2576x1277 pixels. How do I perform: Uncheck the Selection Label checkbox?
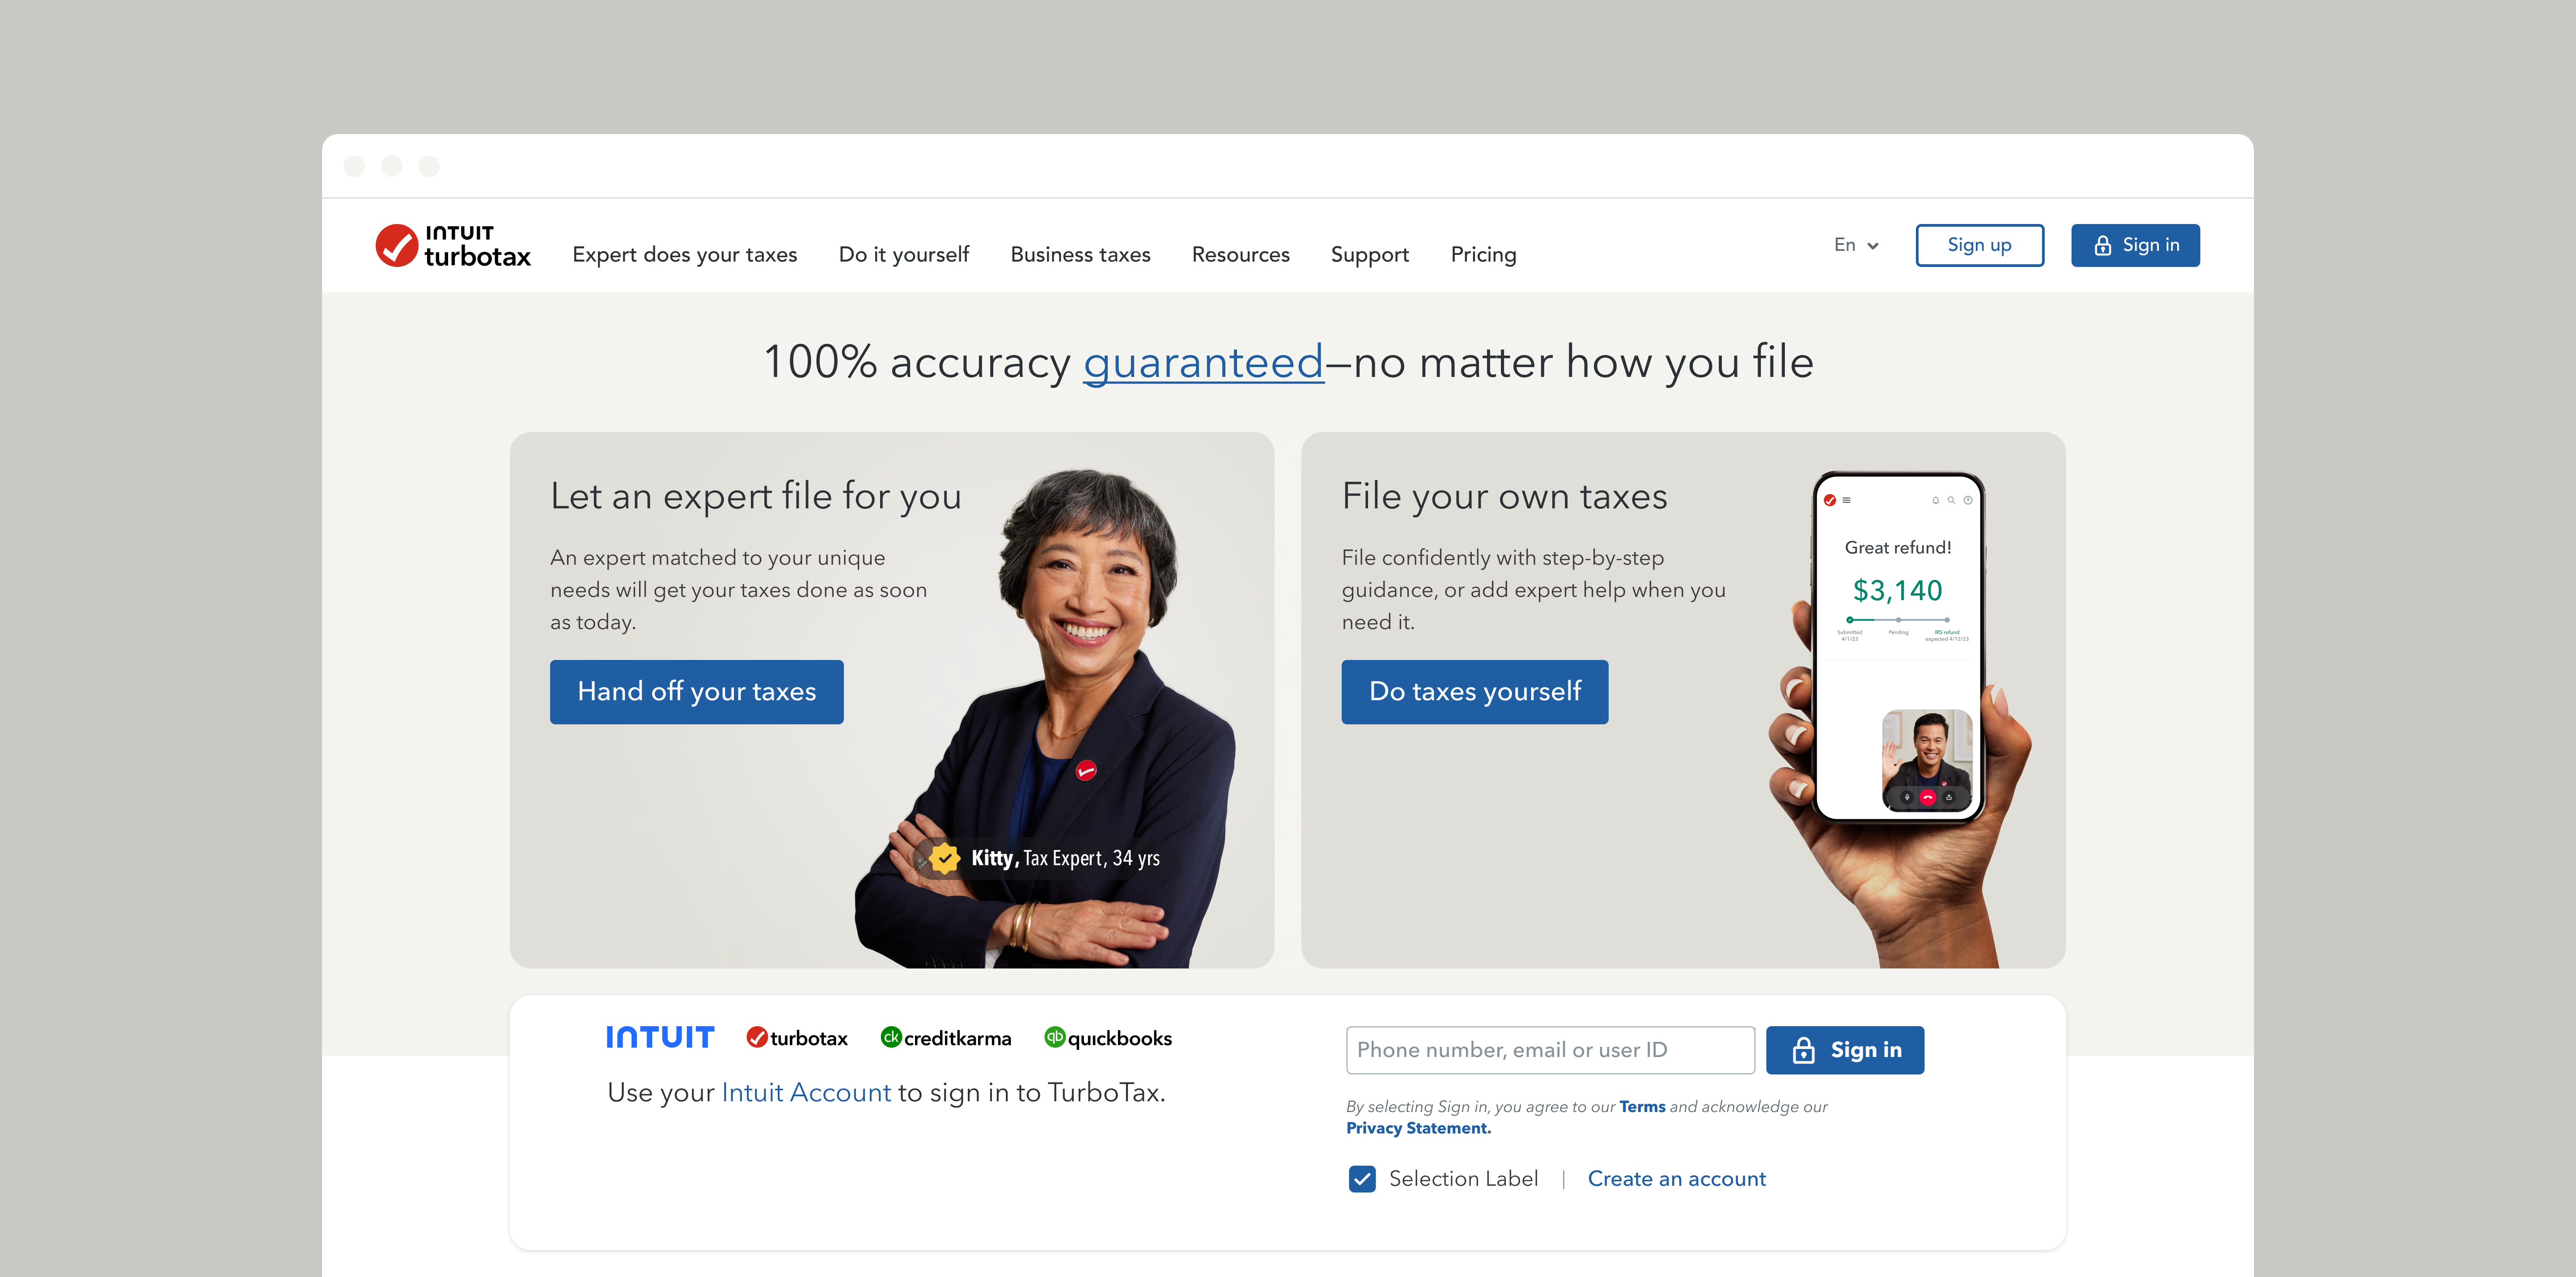click(1362, 1179)
